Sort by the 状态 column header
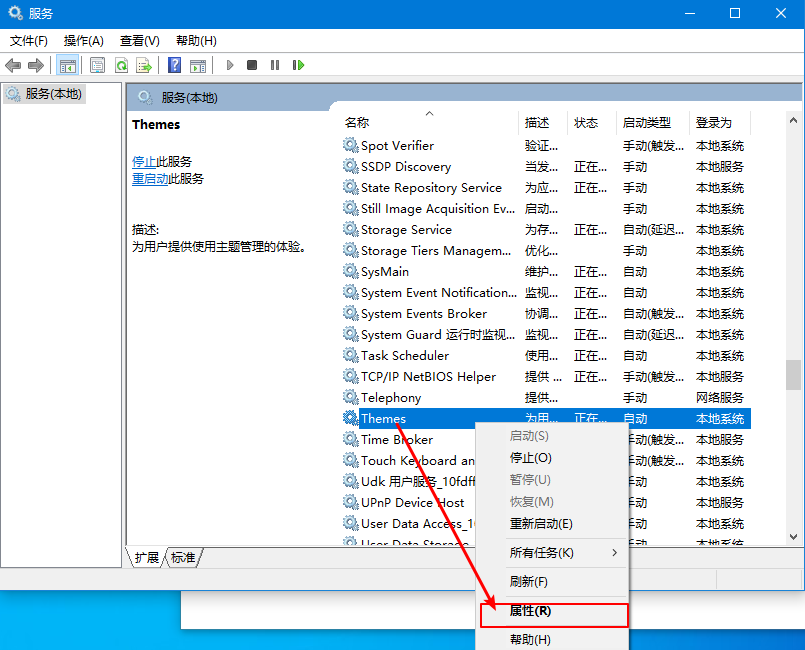 click(591, 122)
